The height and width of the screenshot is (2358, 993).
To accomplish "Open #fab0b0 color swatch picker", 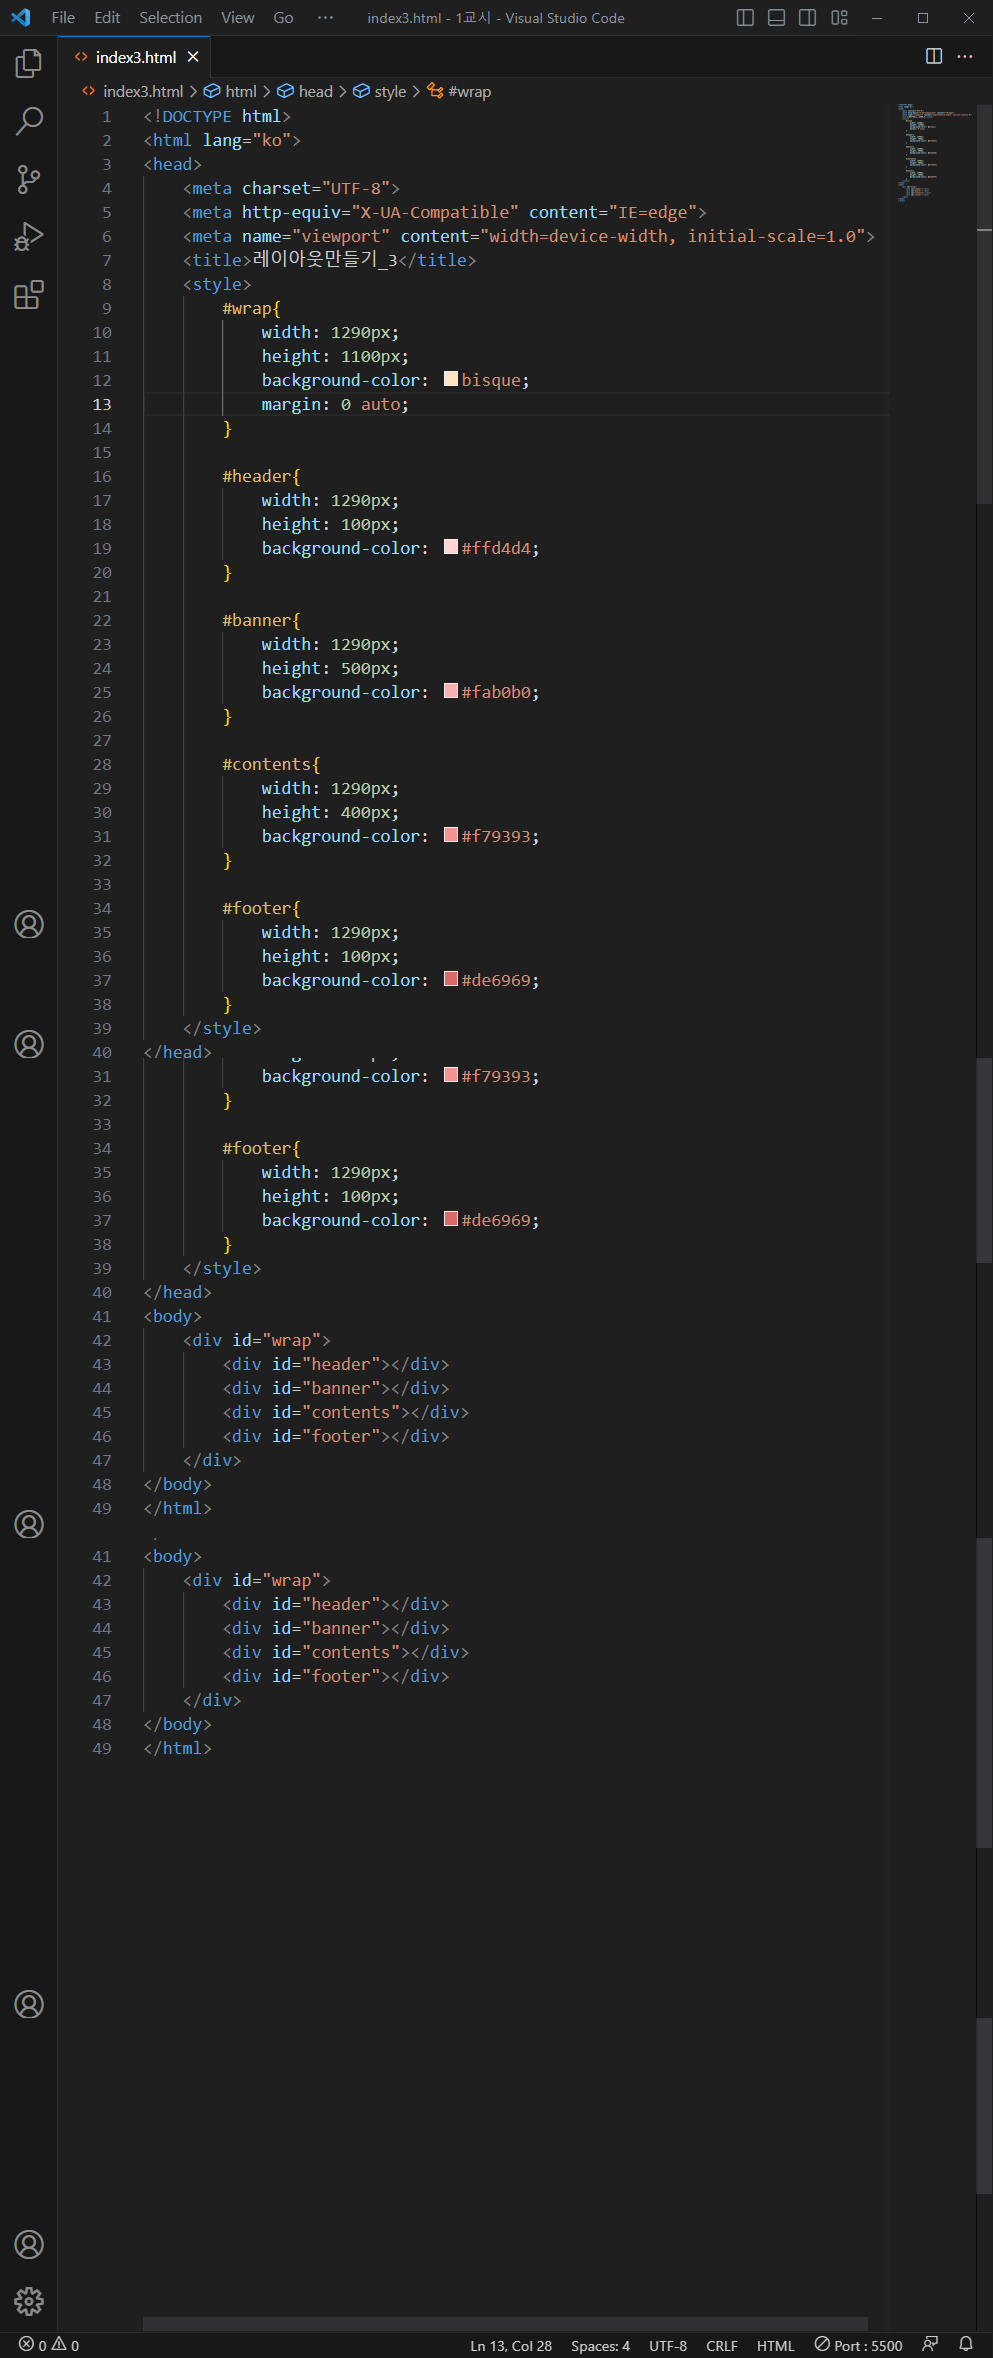I will pos(451,691).
